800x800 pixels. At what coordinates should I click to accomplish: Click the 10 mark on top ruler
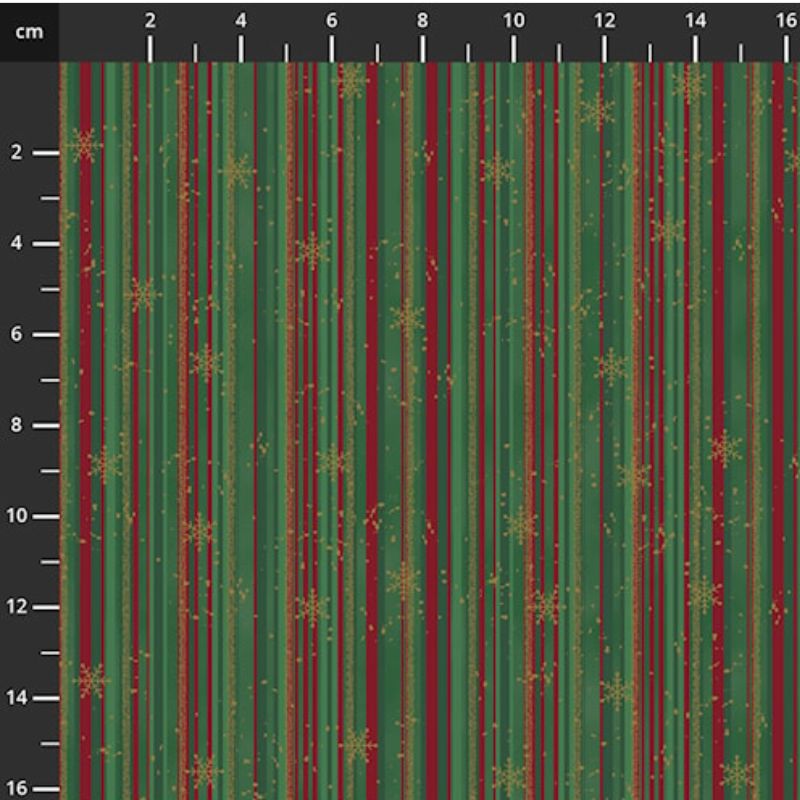(513, 21)
